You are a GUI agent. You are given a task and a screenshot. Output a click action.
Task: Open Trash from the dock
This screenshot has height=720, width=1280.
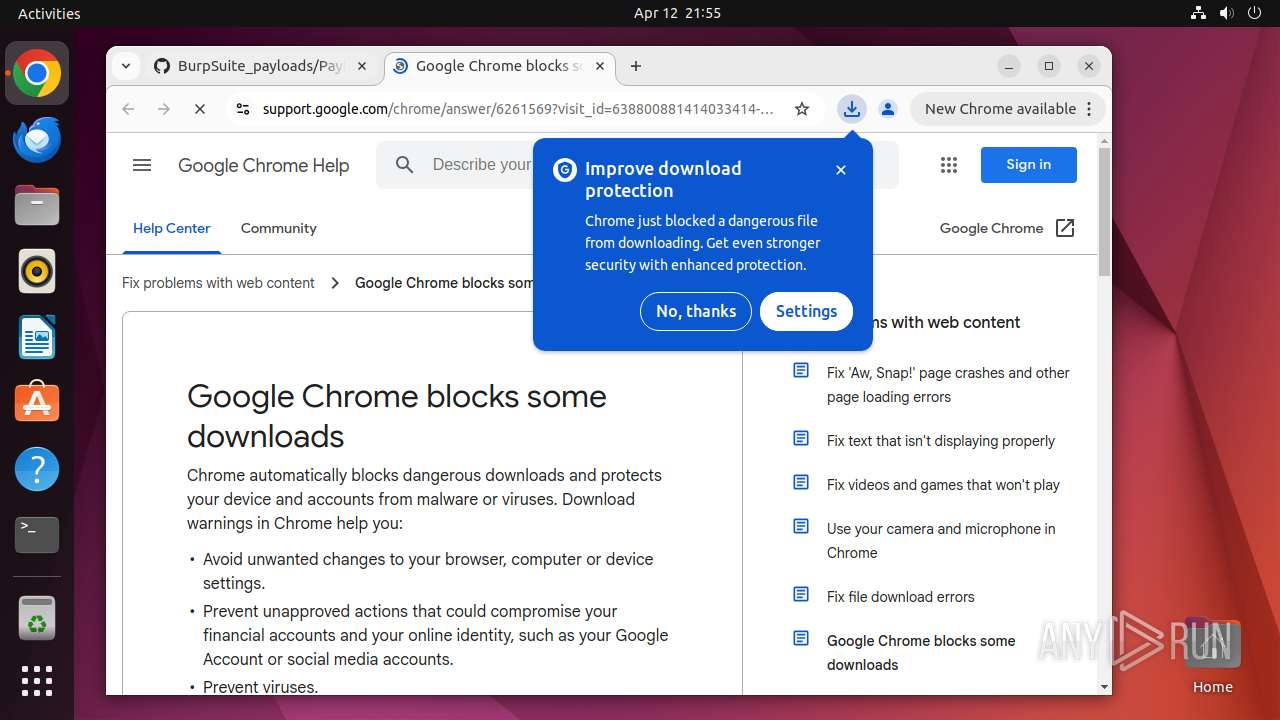[x=37, y=618]
